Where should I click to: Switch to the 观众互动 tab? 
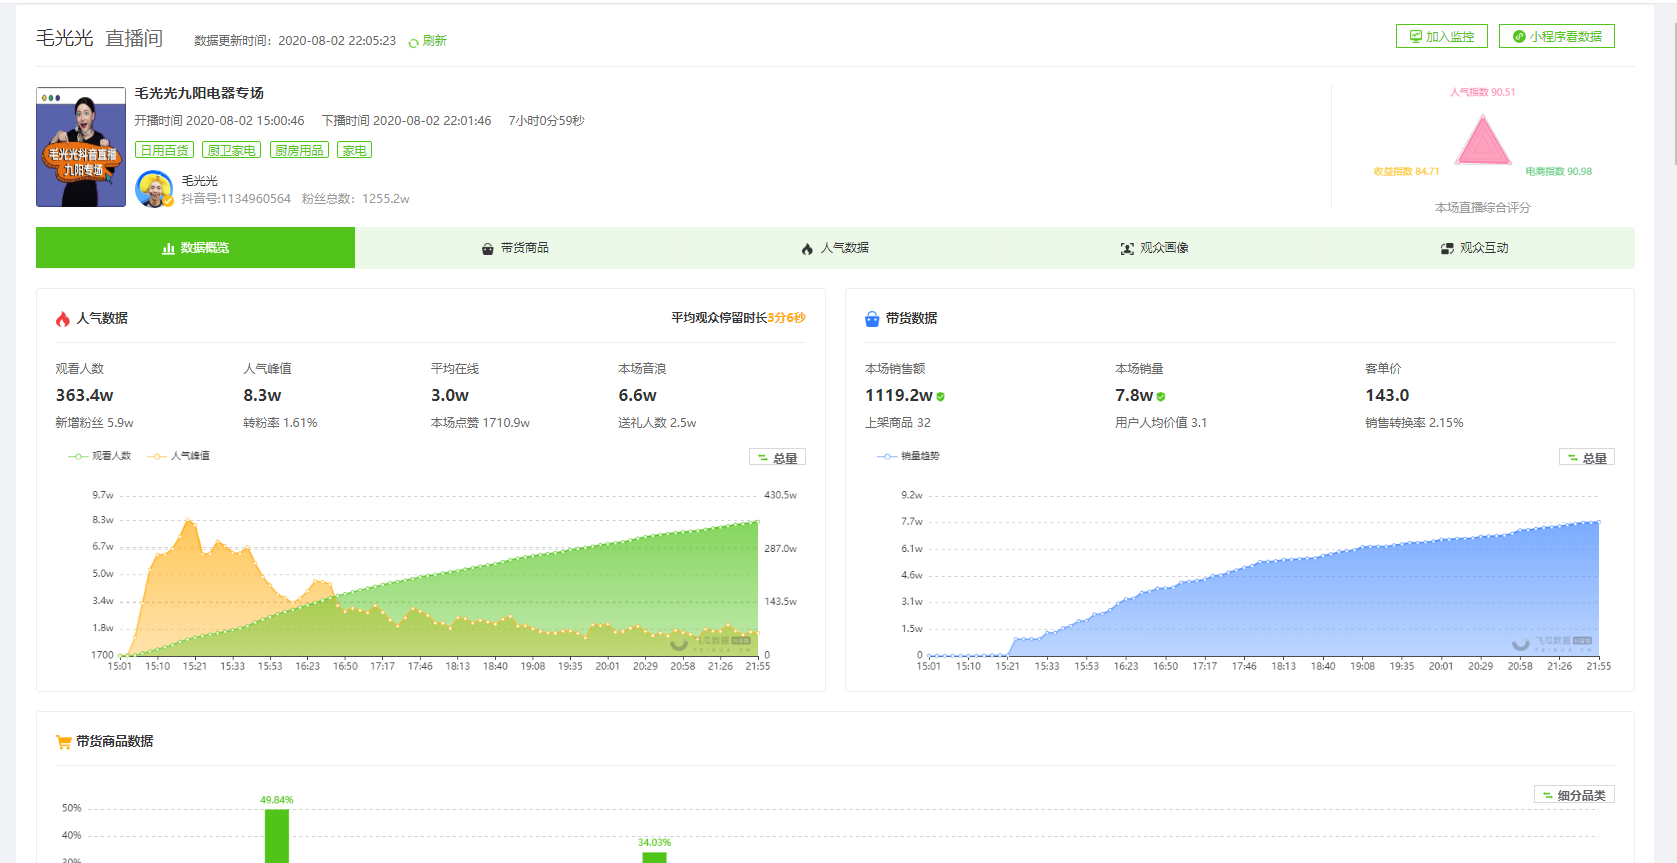coord(1475,248)
